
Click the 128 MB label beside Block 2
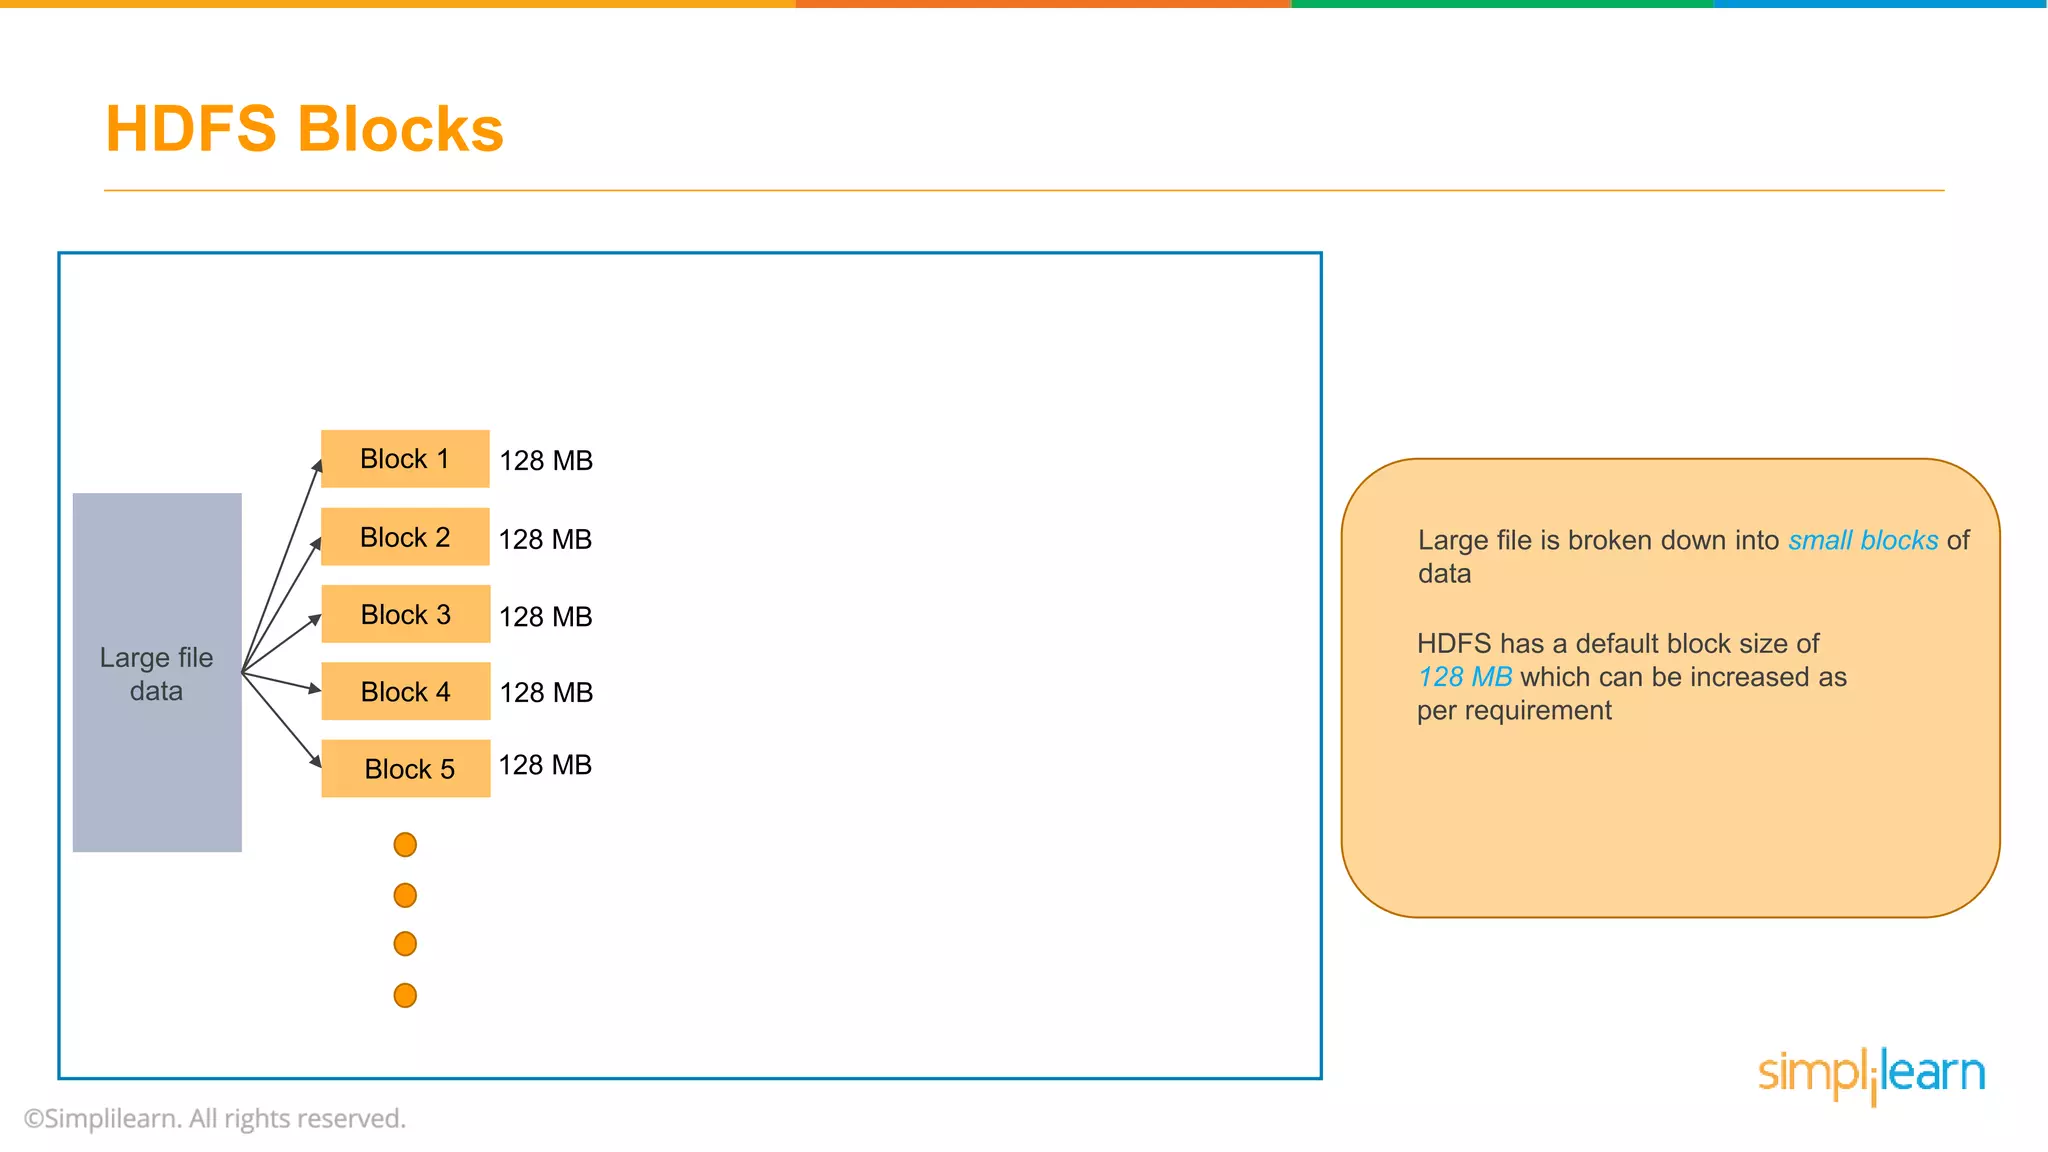[x=545, y=540]
